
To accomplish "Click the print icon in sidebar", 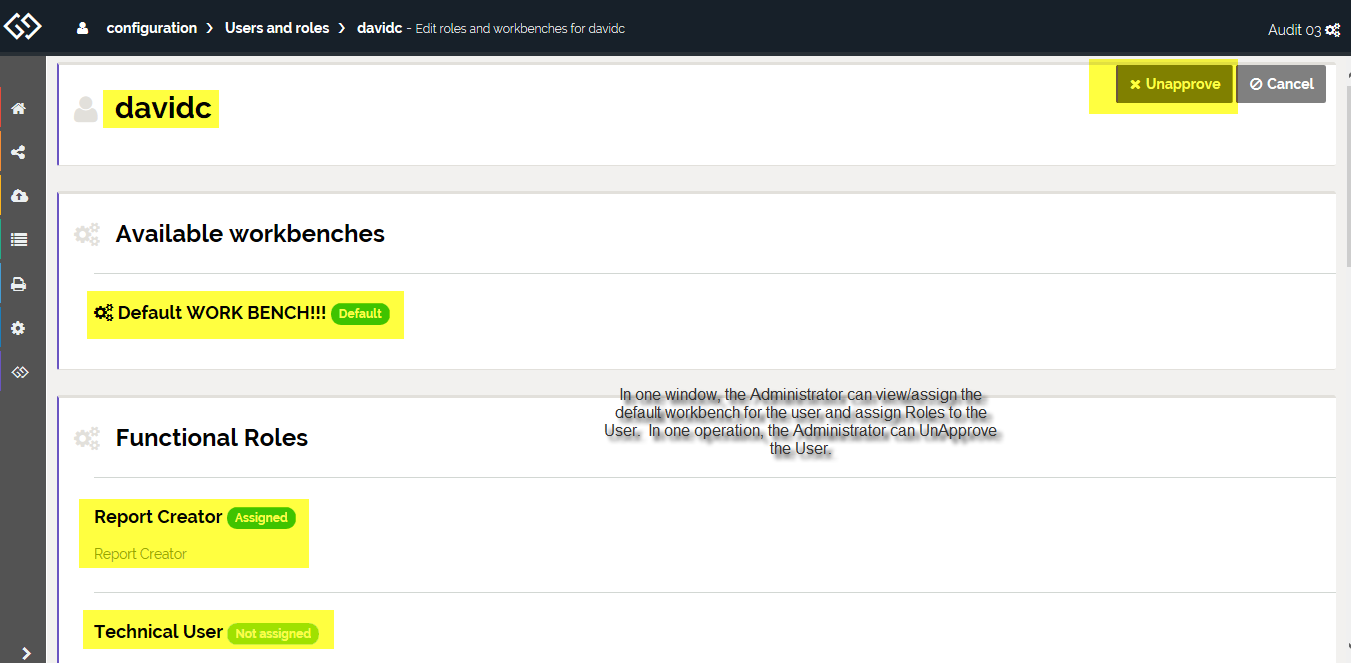I will 18,284.
